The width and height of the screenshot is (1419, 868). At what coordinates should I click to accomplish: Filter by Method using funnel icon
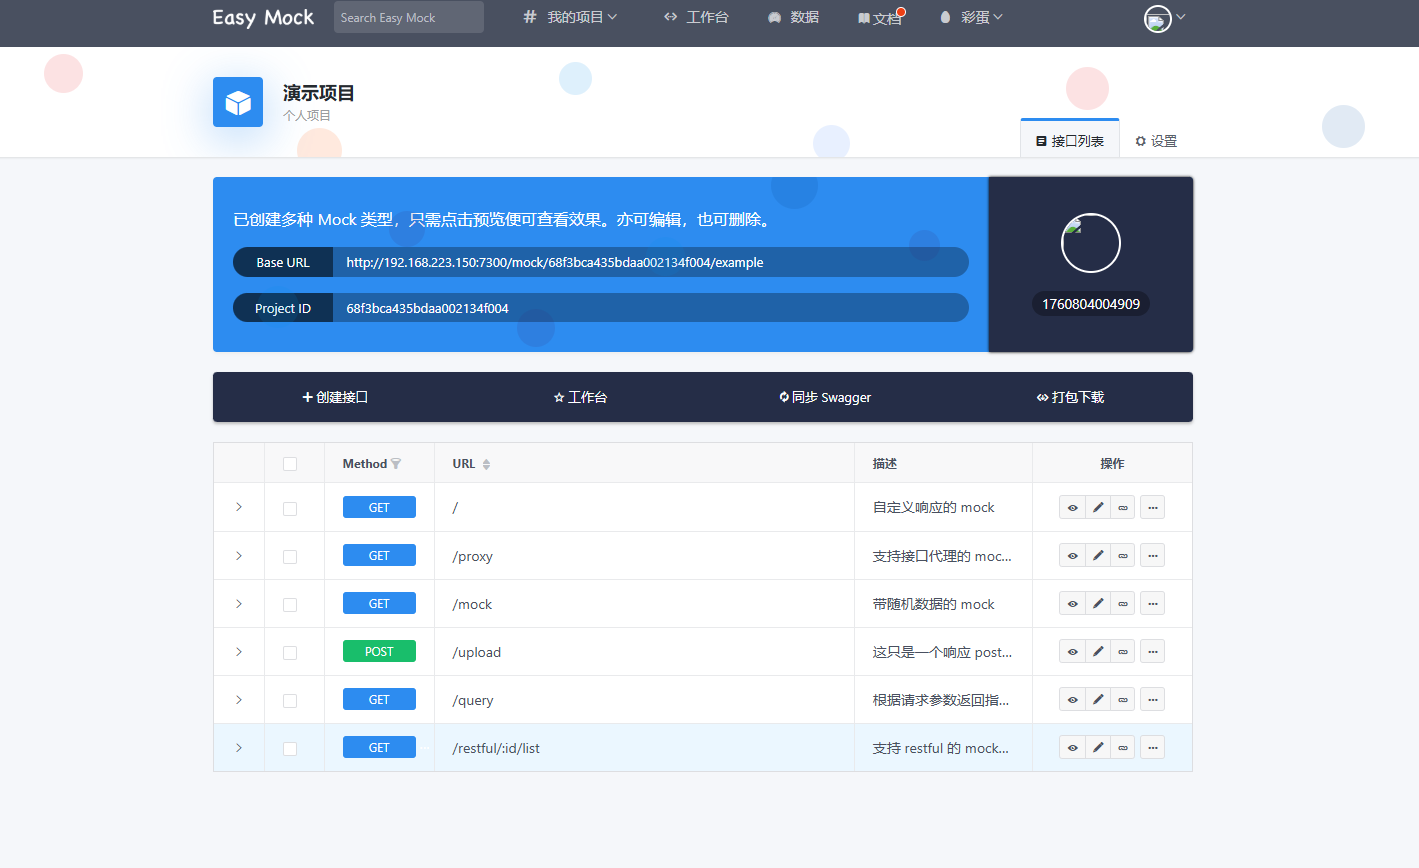coord(396,464)
